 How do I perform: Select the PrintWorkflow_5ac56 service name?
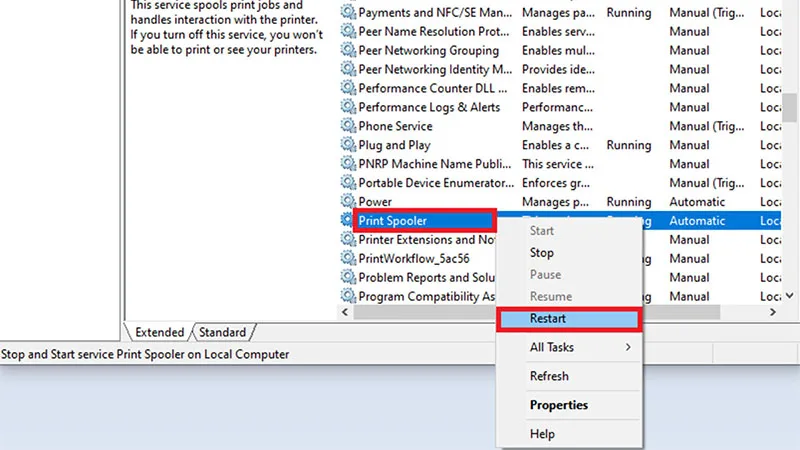[x=414, y=259]
